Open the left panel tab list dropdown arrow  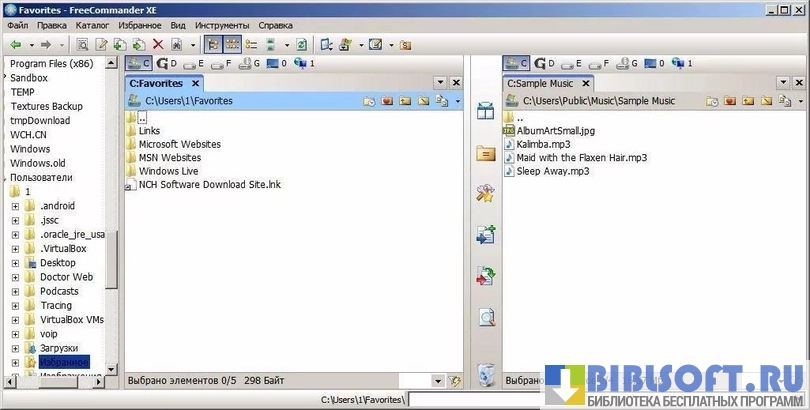439,83
